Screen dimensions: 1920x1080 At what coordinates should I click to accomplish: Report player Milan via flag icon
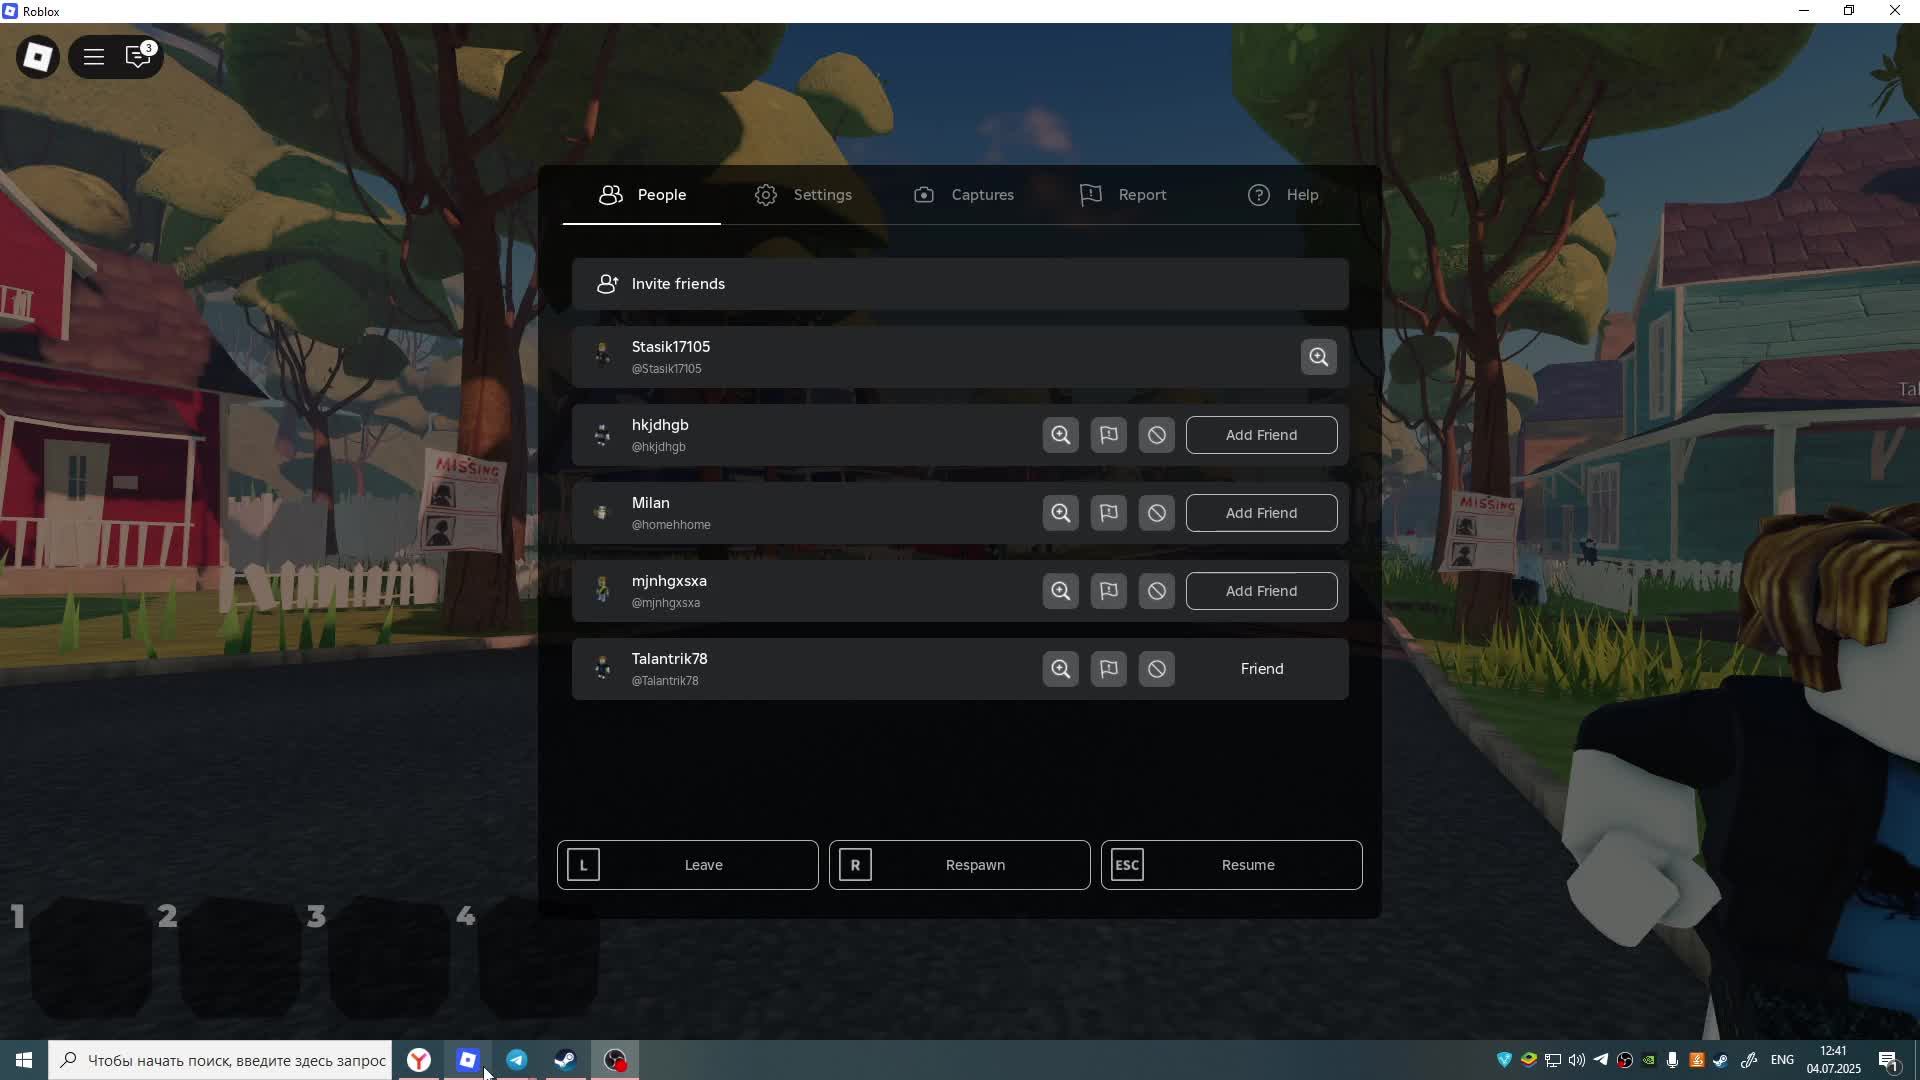pos(1108,513)
